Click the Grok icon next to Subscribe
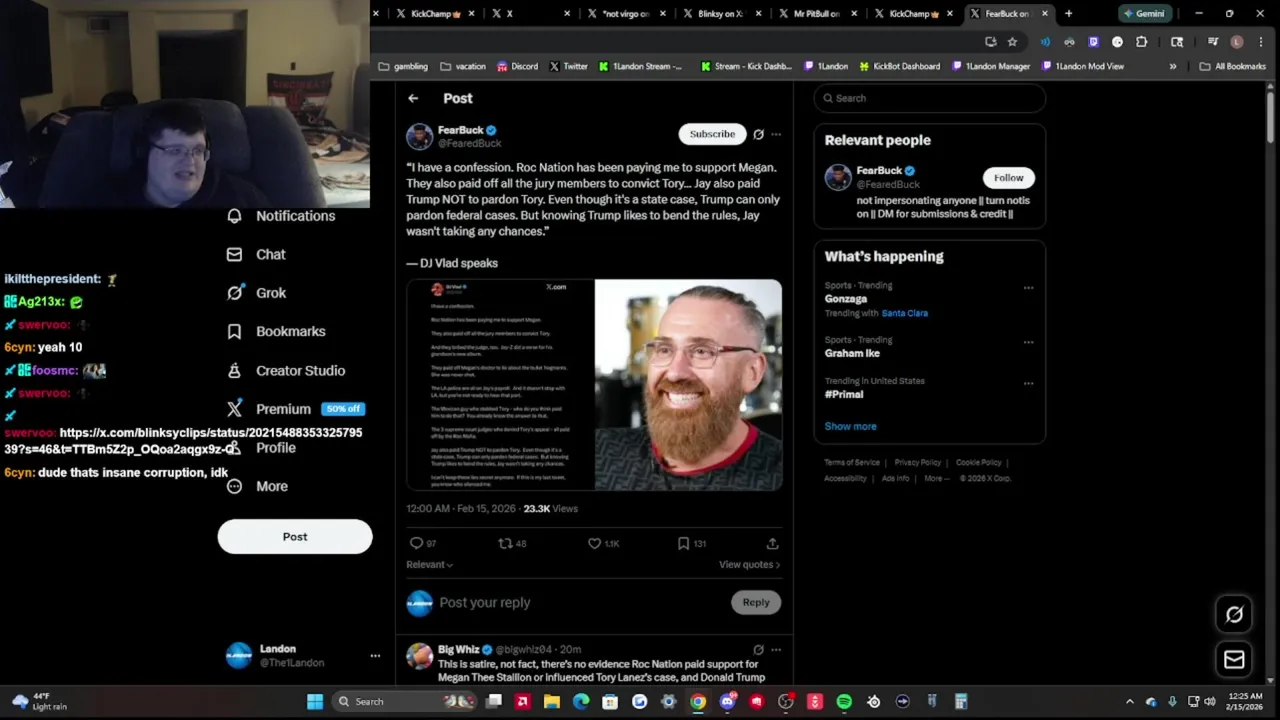Screen dimensions: 1280x720 tap(758, 134)
